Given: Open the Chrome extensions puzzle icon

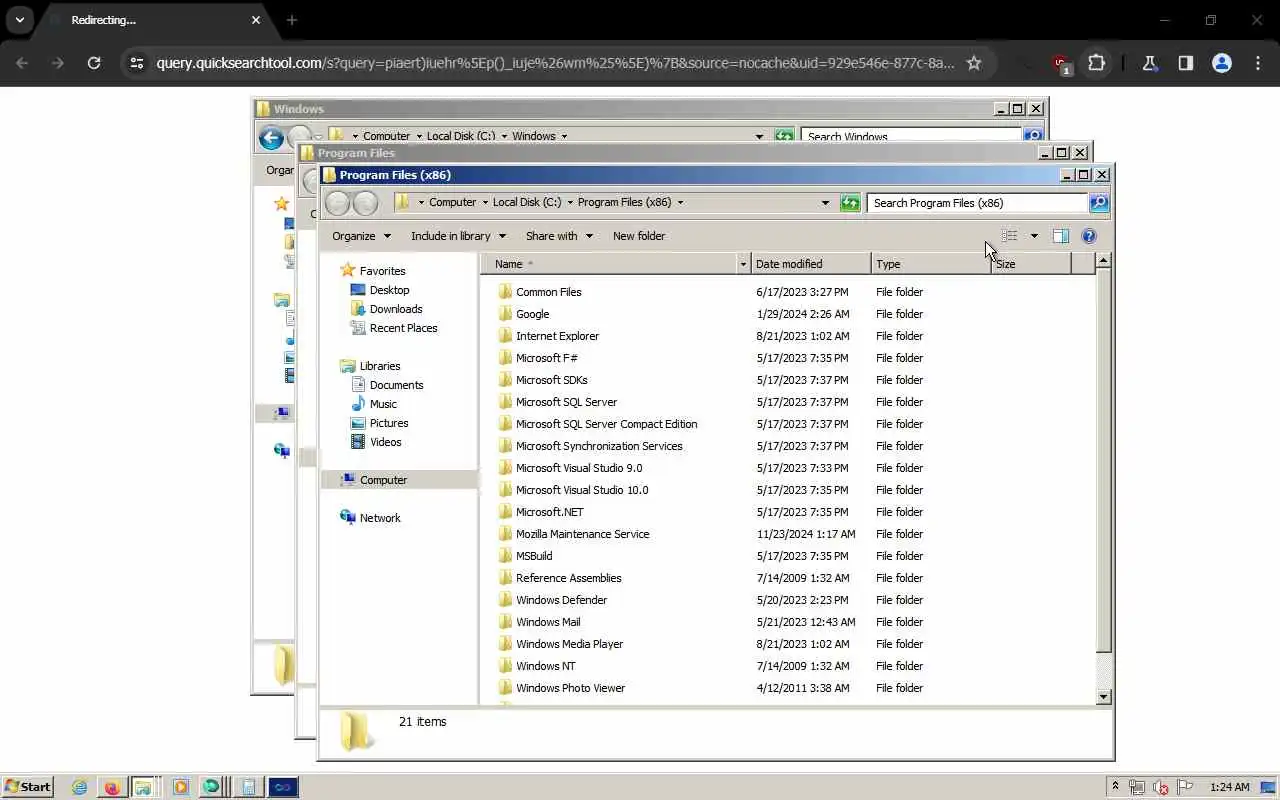Looking at the screenshot, I should [x=1096, y=63].
